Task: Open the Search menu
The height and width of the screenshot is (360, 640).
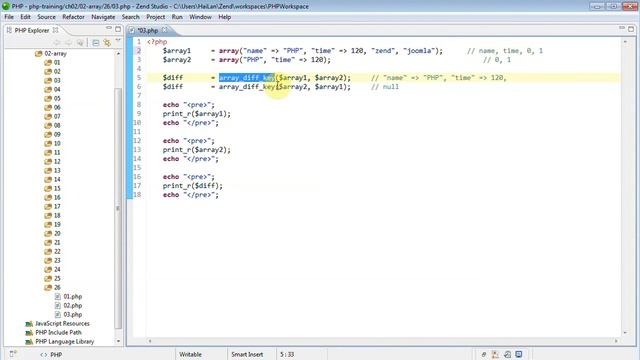Action: click(x=131, y=17)
